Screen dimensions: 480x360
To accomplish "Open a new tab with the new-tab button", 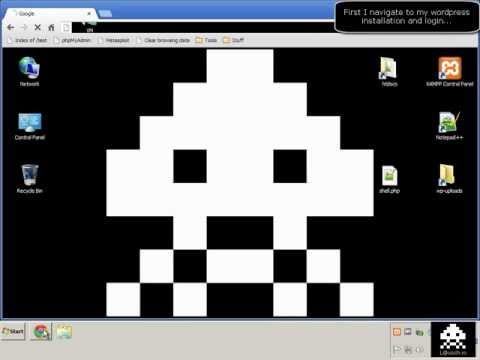I will [105, 14].
